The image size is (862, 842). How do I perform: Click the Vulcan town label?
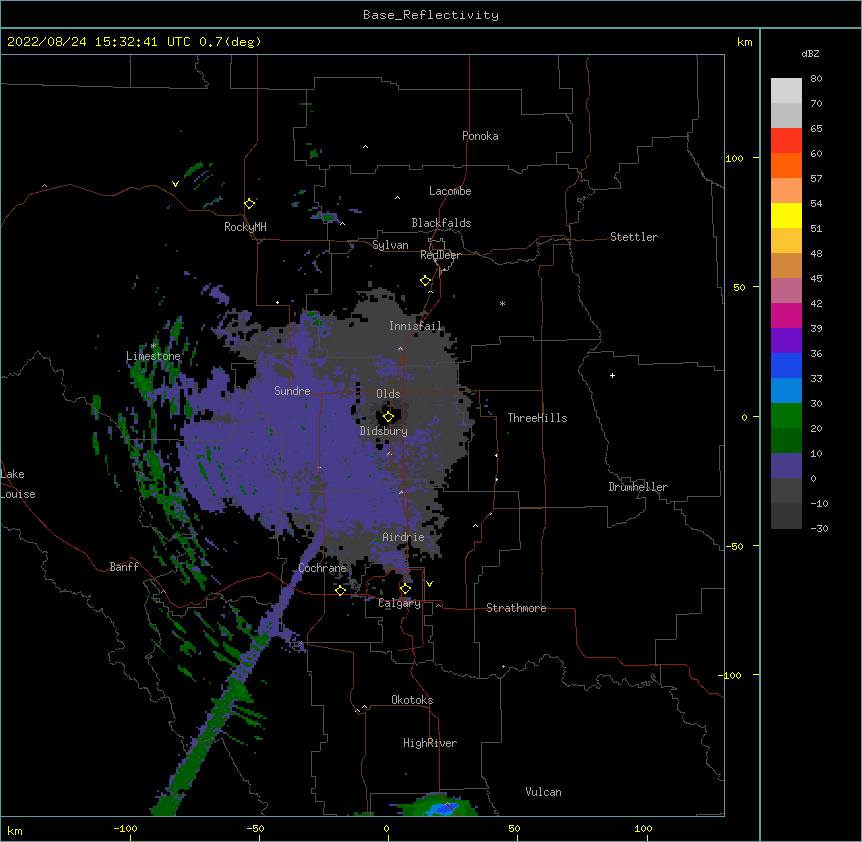click(x=543, y=792)
